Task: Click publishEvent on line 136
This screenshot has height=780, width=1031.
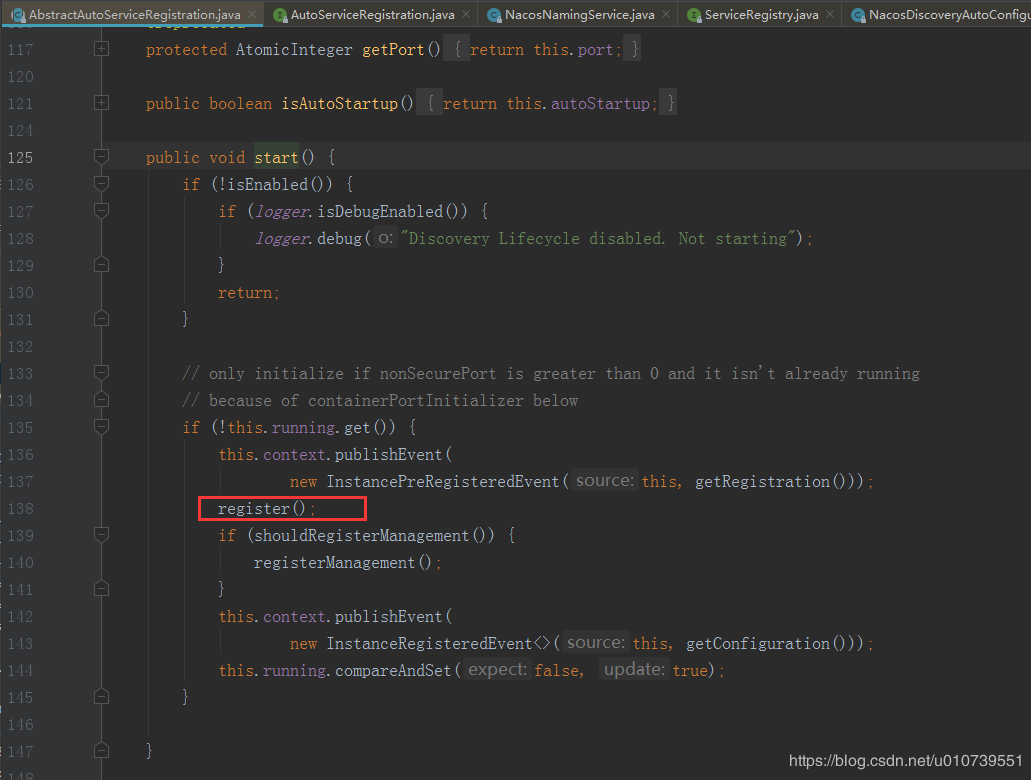Action: pyautogui.click(x=389, y=454)
